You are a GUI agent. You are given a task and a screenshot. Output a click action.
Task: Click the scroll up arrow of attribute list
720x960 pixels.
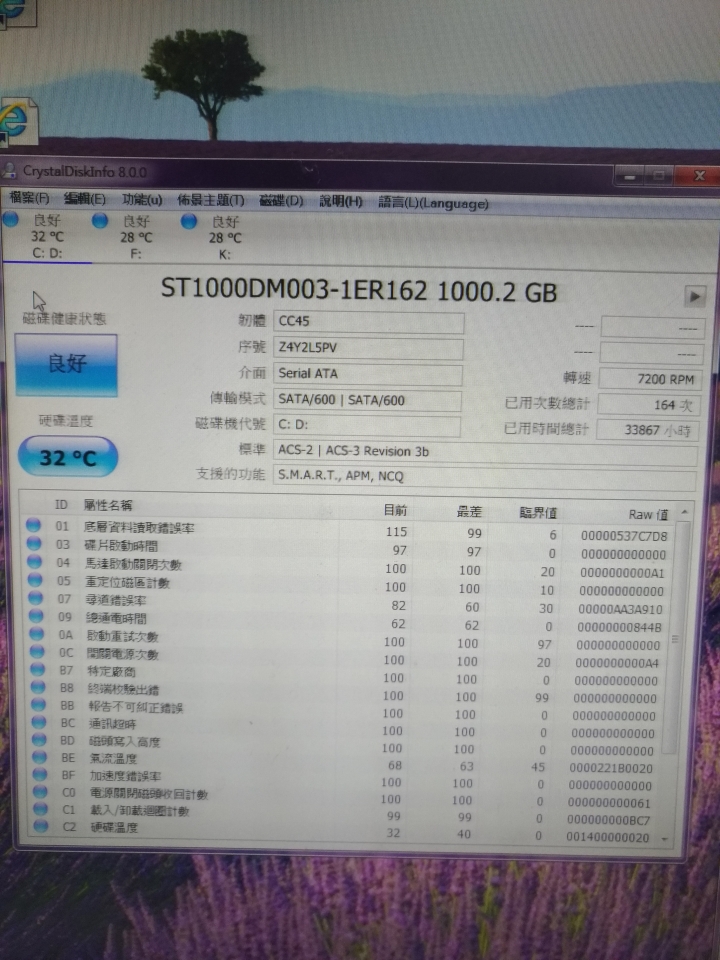(684, 512)
